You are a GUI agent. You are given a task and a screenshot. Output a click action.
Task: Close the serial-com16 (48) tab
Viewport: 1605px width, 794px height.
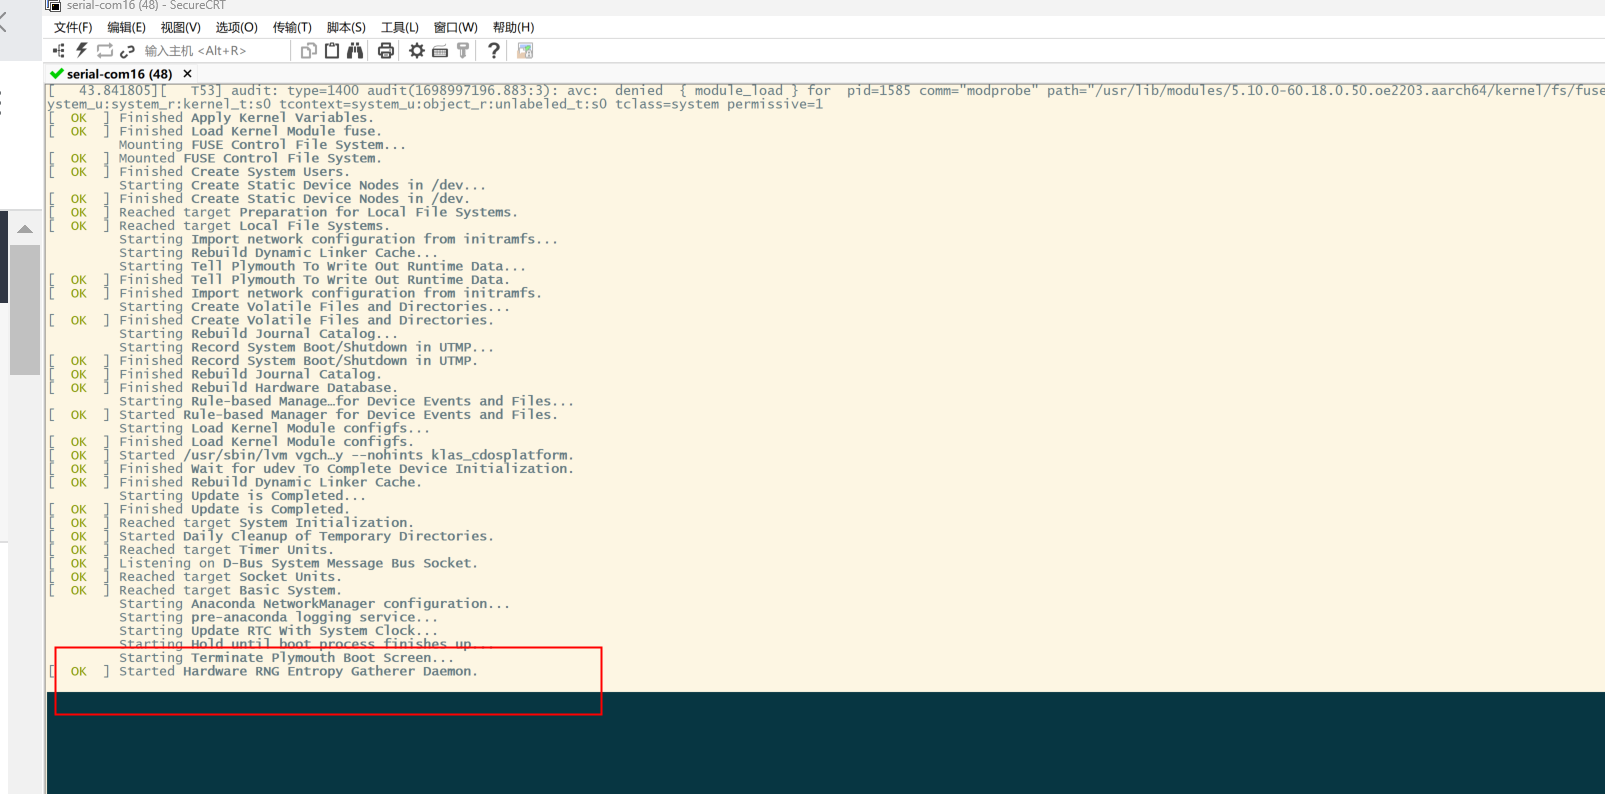click(187, 74)
